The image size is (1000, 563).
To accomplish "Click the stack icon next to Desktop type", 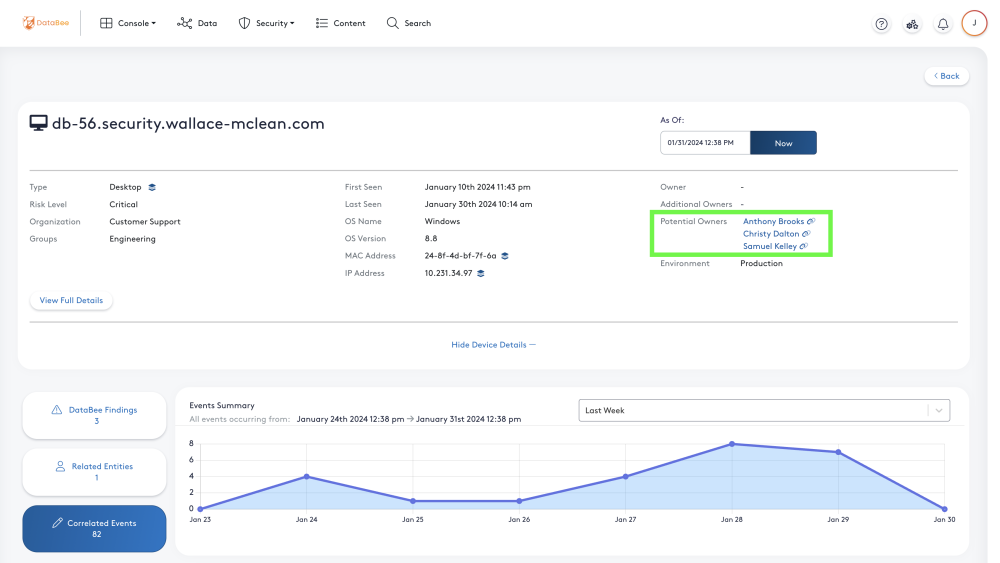I will tap(152, 187).
